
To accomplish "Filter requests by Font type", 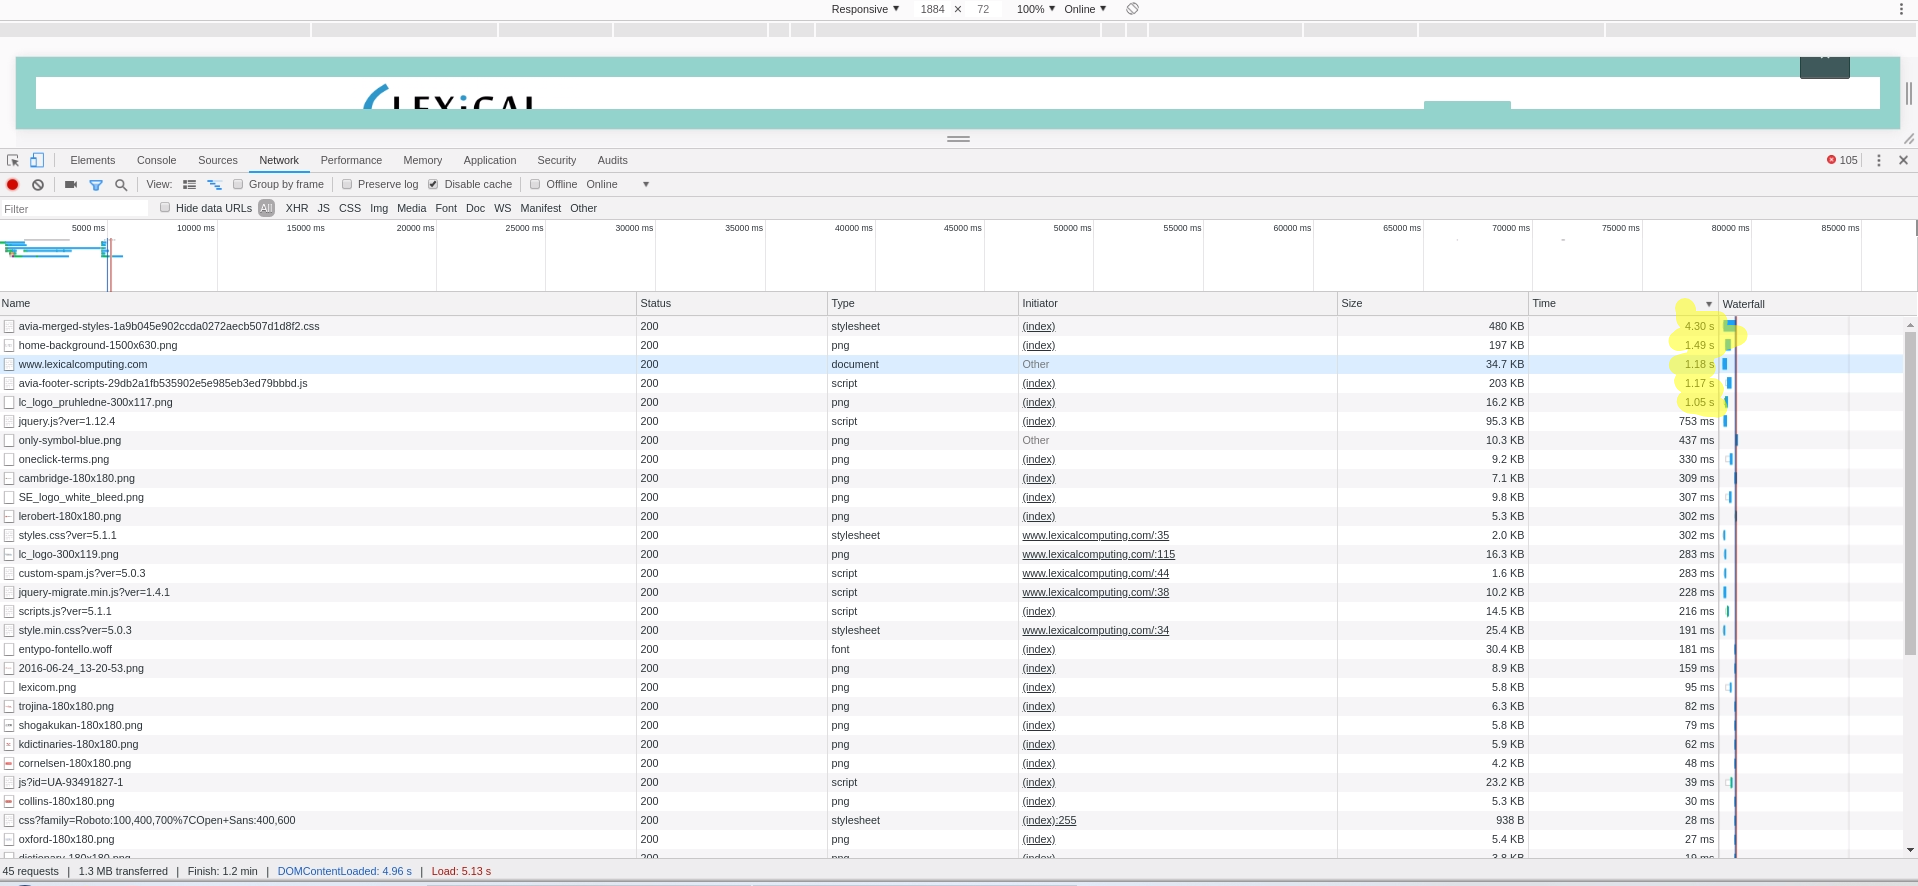I will click(x=446, y=208).
